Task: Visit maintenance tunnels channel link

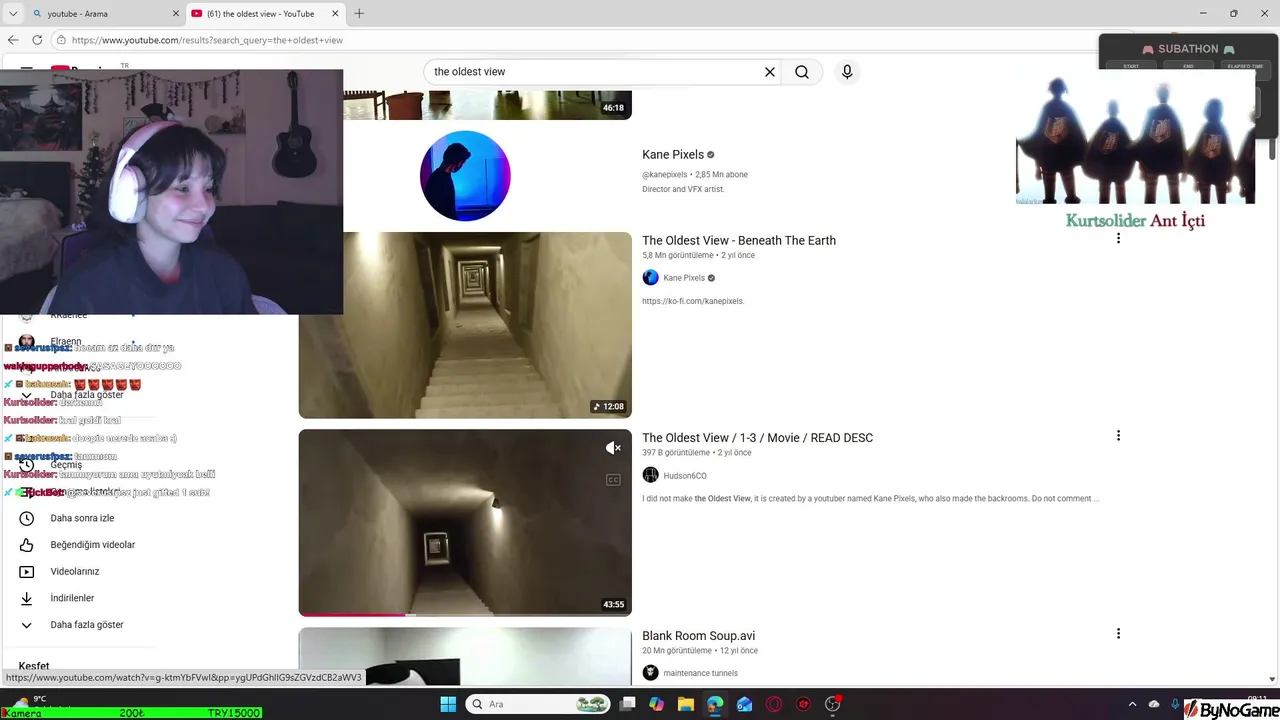Action: [x=700, y=673]
